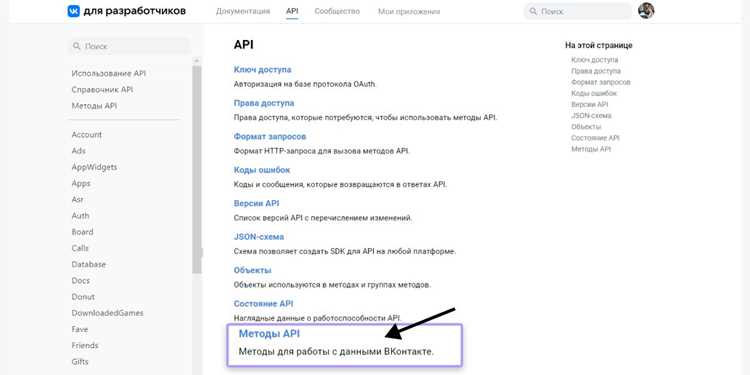This screenshot has height=375, width=750.
Task: Jump to Коды ошибок in page contents
Action: [594, 93]
